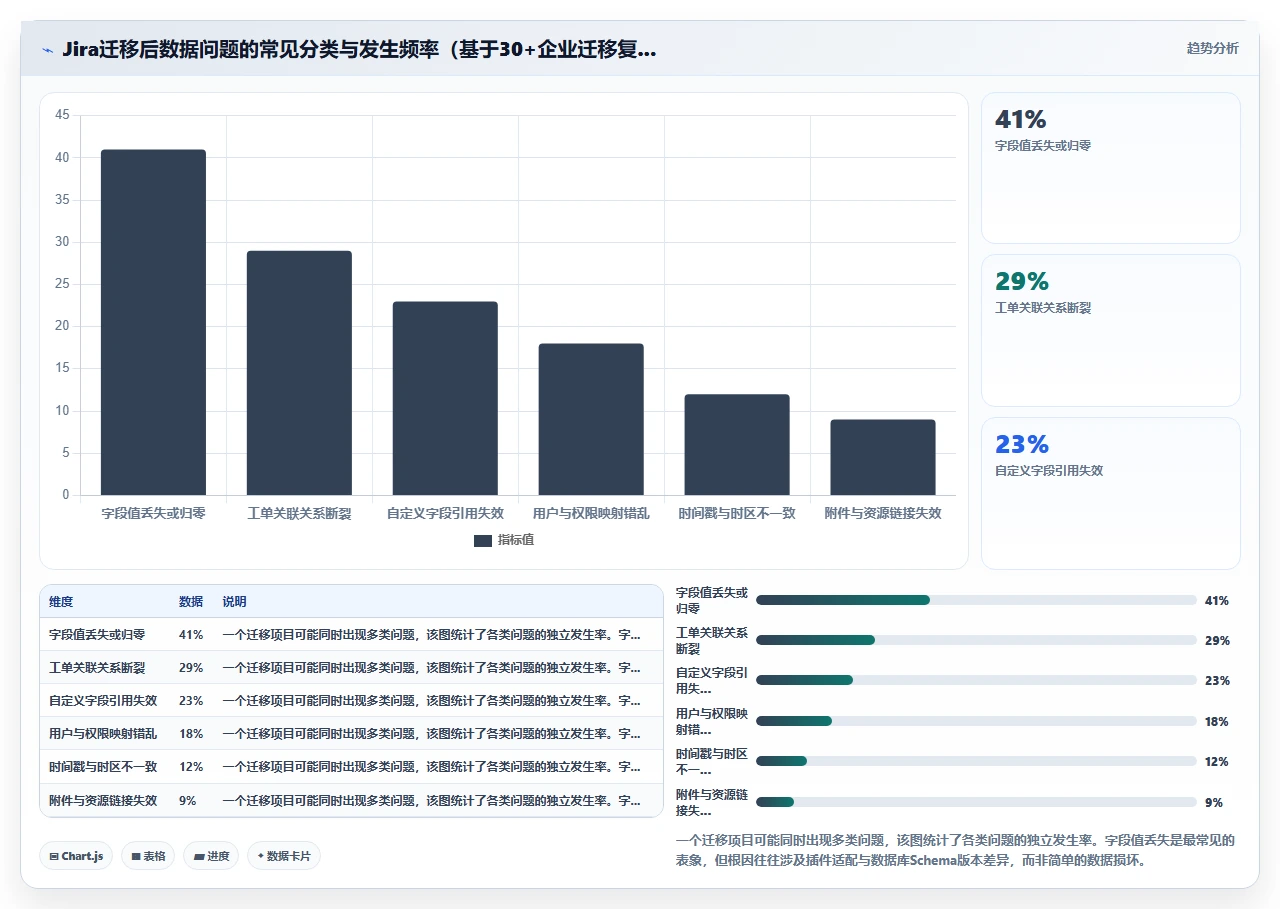Click x-axis label 时间戳与时区不一致
The width and height of the screenshot is (1280, 909).
737,513
